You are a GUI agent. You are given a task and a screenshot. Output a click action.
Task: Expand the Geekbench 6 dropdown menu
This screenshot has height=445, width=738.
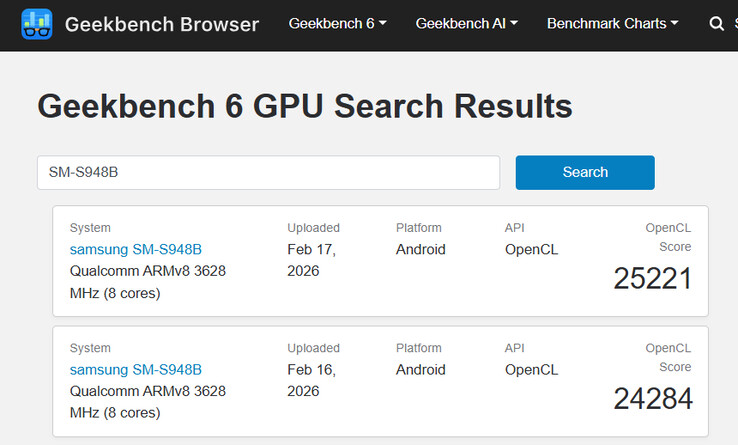[337, 23]
